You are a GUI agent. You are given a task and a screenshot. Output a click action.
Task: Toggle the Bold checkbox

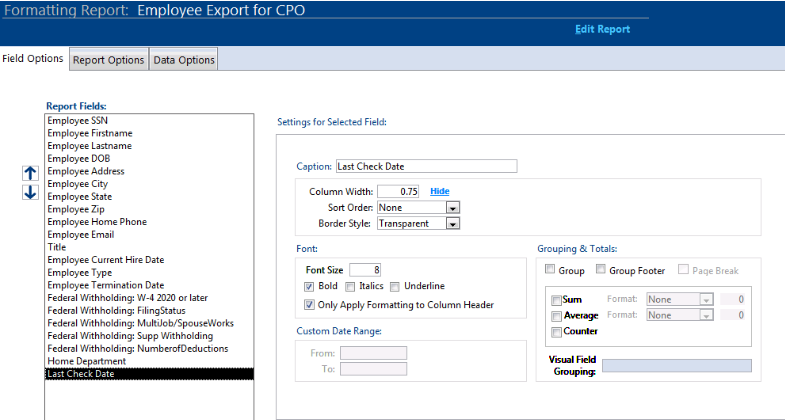(309, 286)
